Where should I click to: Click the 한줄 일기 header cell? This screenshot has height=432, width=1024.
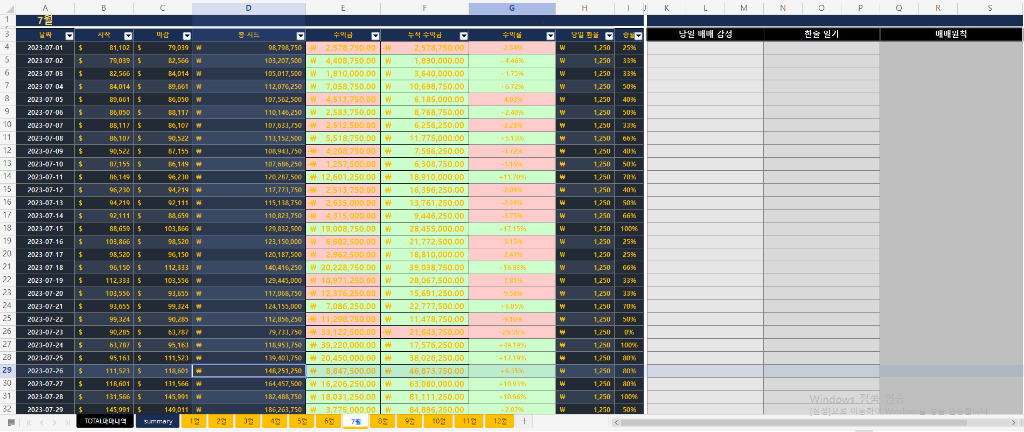click(822, 34)
